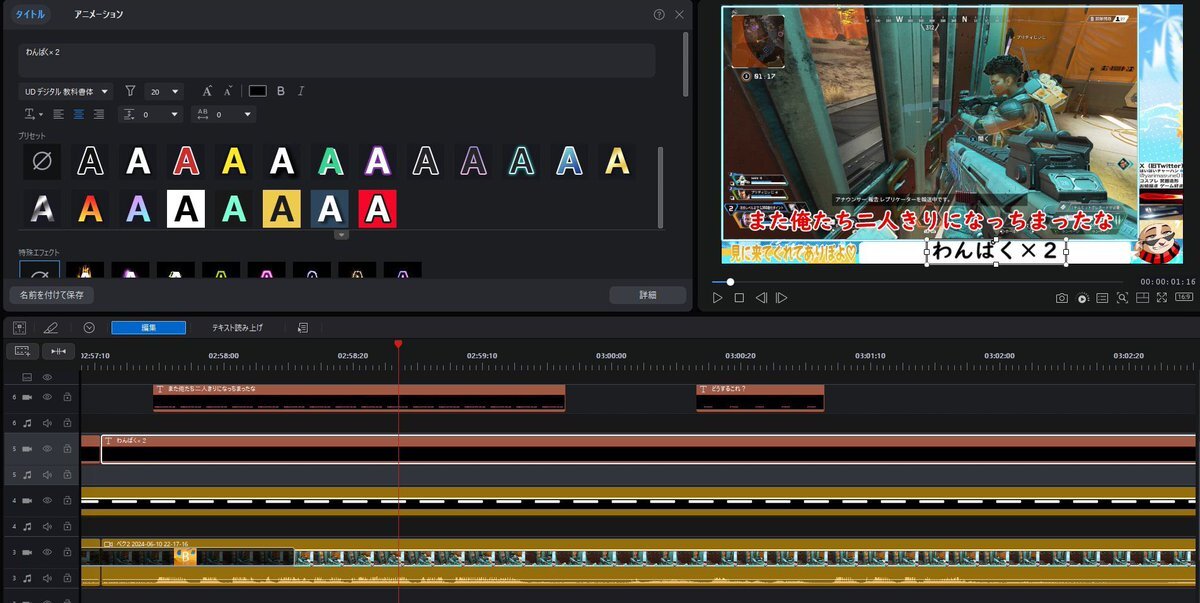The image size is (1200, 603).
Task: Lock video track 6
Action: tap(67, 397)
